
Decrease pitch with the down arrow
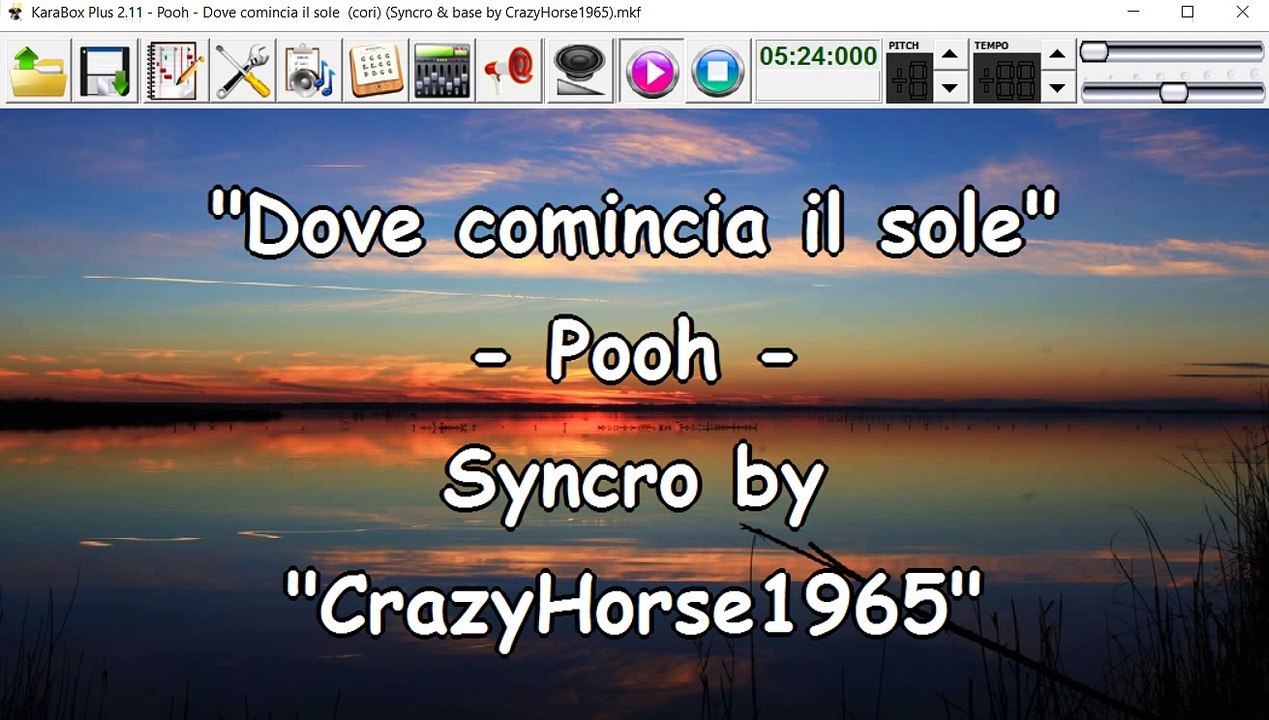950,87
